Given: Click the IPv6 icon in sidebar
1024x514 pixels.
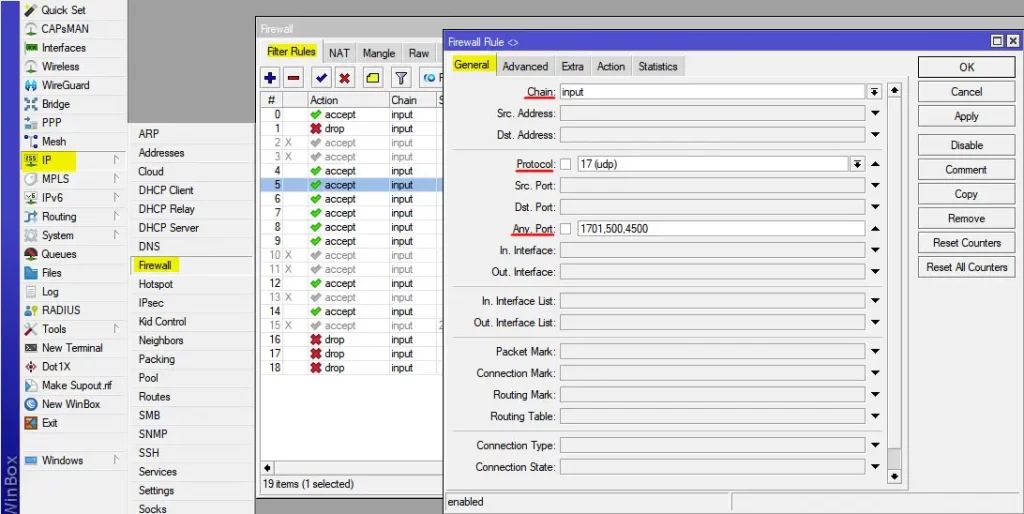Looking at the screenshot, I should 31,198.
